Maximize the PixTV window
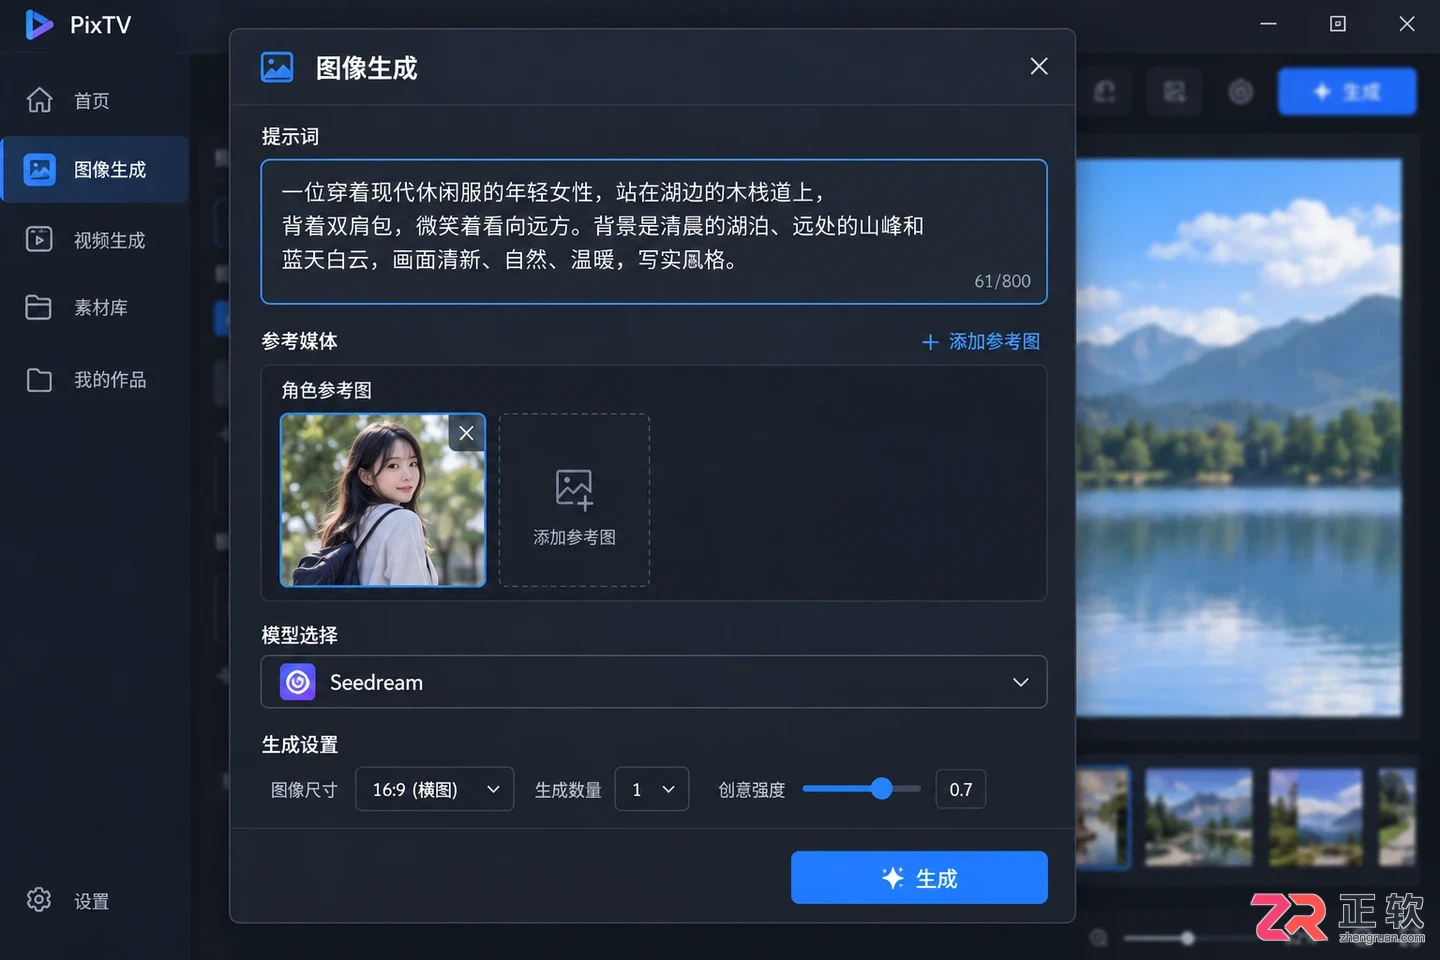Image resolution: width=1440 pixels, height=960 pixels. pyautogui.click(x=1338, y=24)
